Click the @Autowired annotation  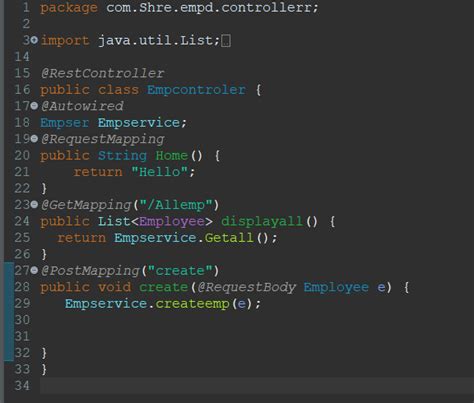82,106
